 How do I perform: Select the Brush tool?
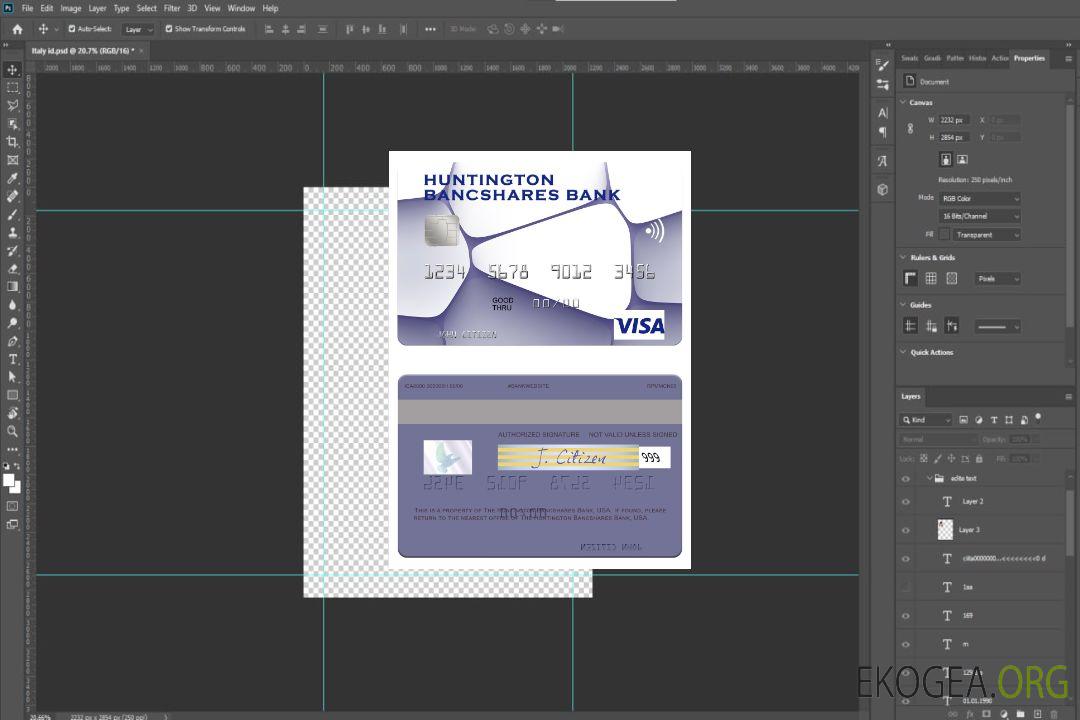click(x=12, y=214)
